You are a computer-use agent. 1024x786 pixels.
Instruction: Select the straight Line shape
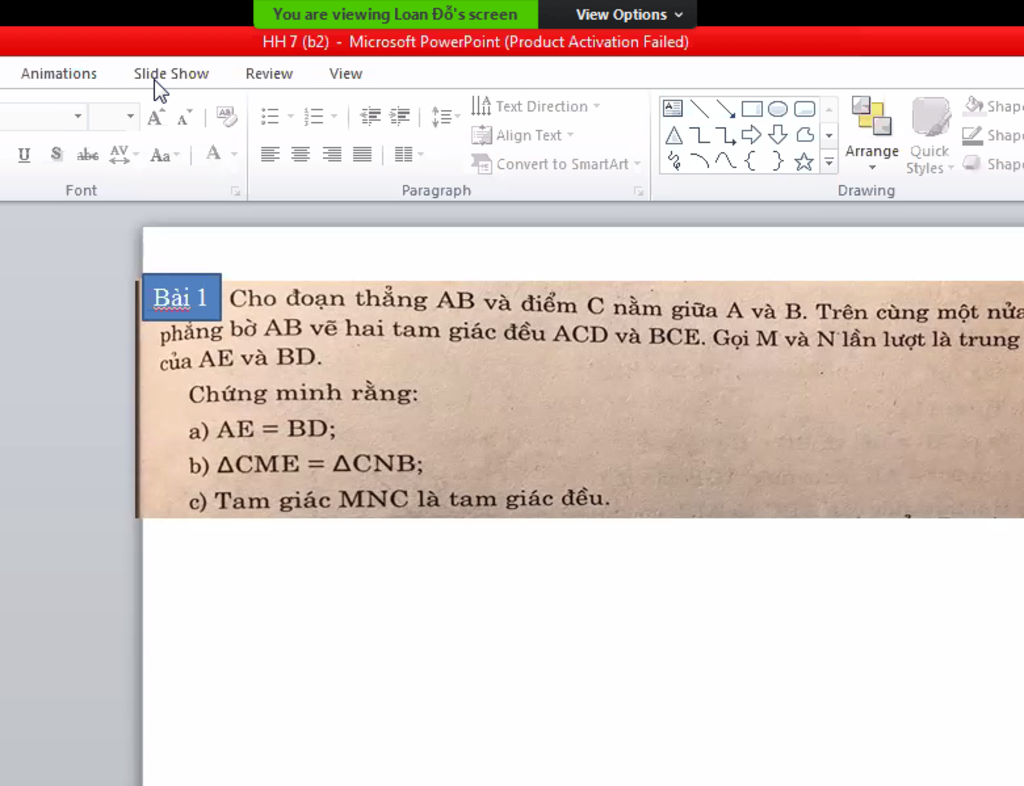699,108
